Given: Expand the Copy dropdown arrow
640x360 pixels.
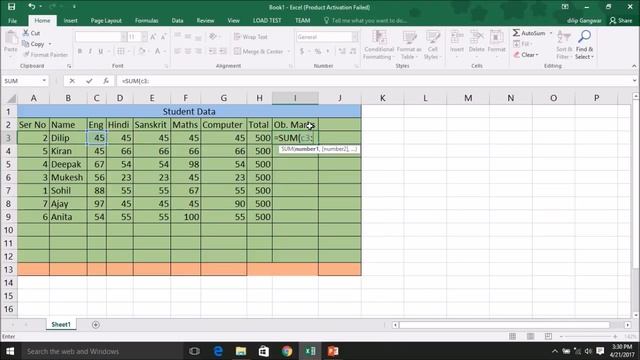Looking at the screenshot, I should click(x=50, y=44).
